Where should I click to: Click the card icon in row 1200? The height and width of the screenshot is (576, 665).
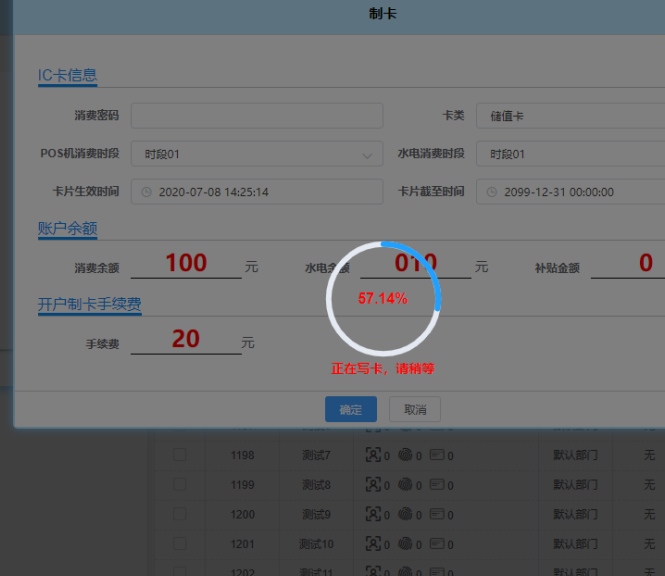pos(437,514)
